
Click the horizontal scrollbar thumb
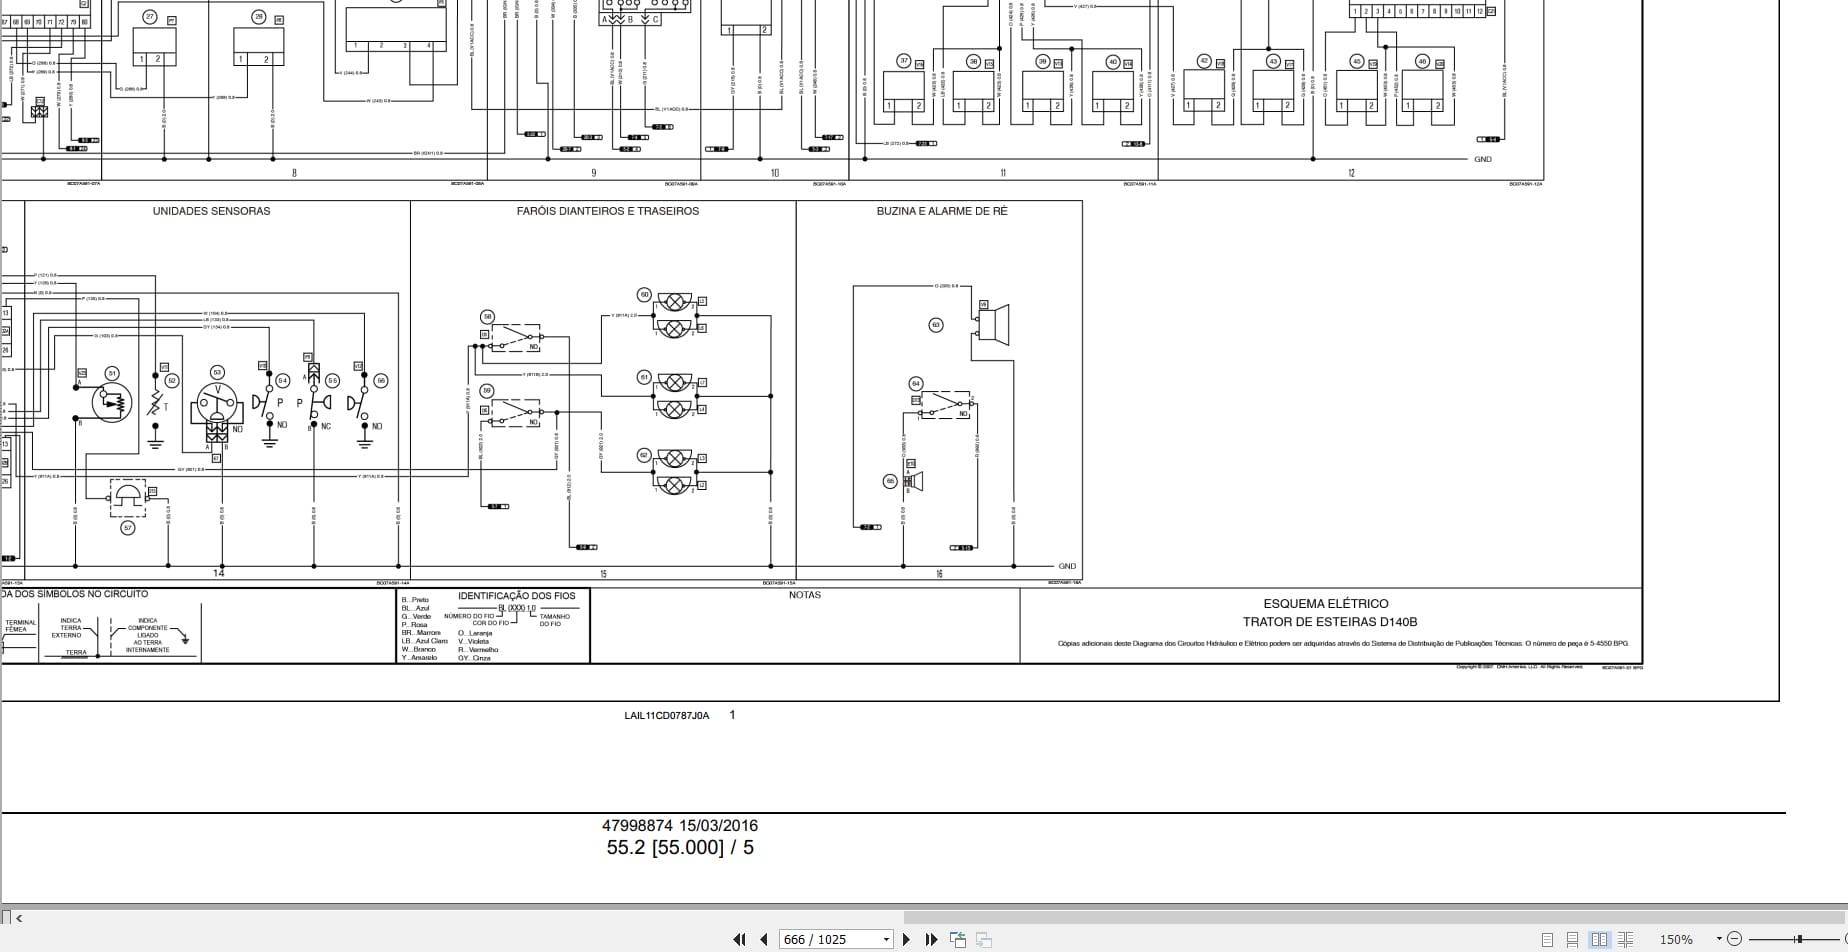pyautogui.click(x=1375, y=917)
